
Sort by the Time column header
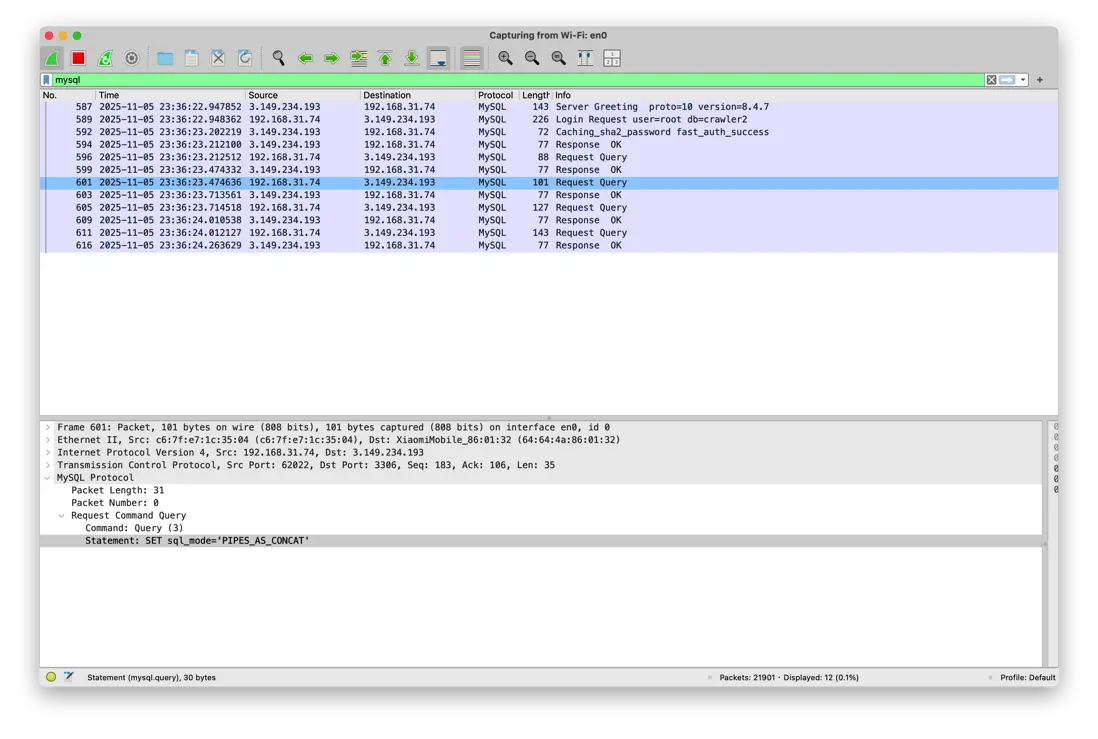(x=170, y=95)
